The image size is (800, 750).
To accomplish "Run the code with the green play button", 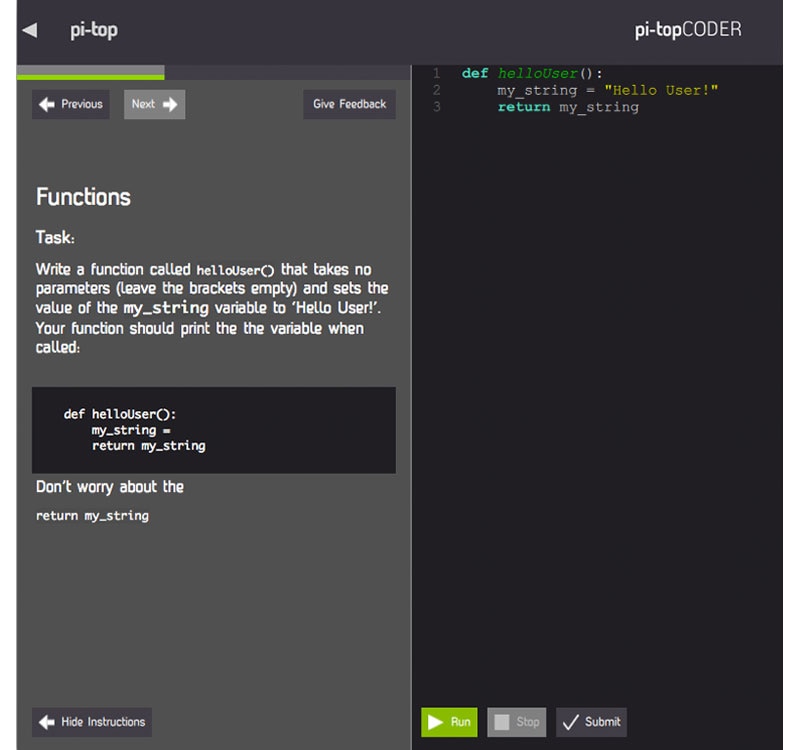I will coord(449,722).
